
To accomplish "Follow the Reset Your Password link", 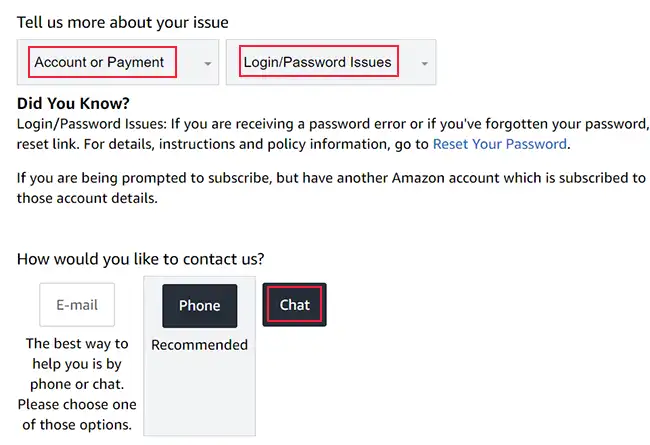I will [499, 144].
